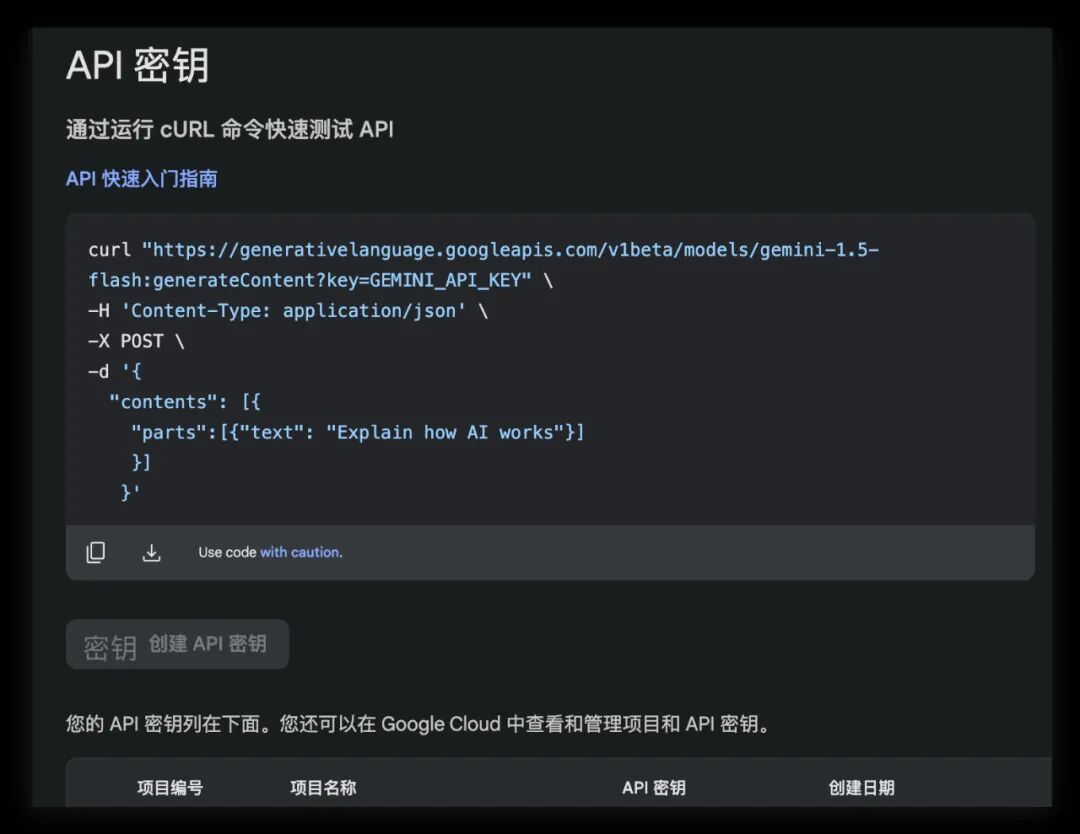Image resolution: width=1080 pixels, height=834 pixels.
Task: Click the 密钥 key icon on the button
Action: coord(110,647)
